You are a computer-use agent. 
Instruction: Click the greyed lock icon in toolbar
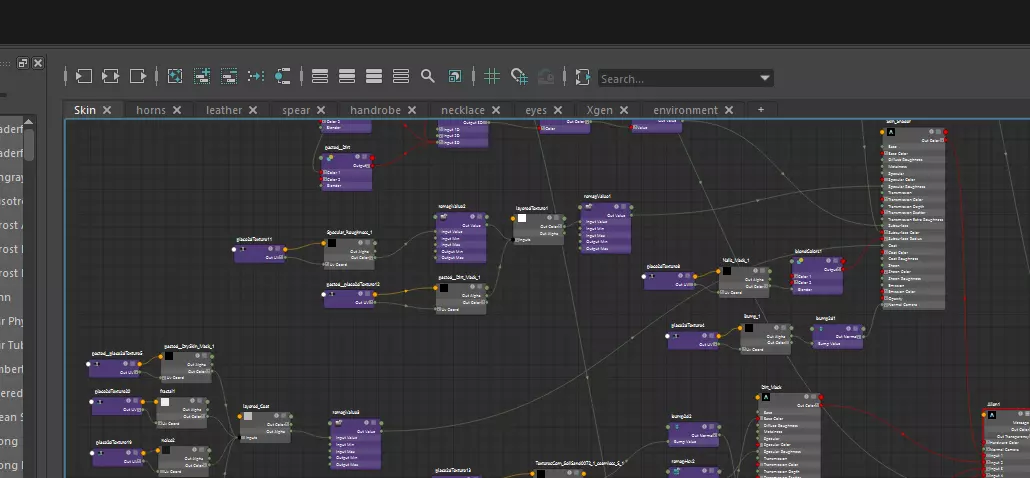click(x=546, y=77)
